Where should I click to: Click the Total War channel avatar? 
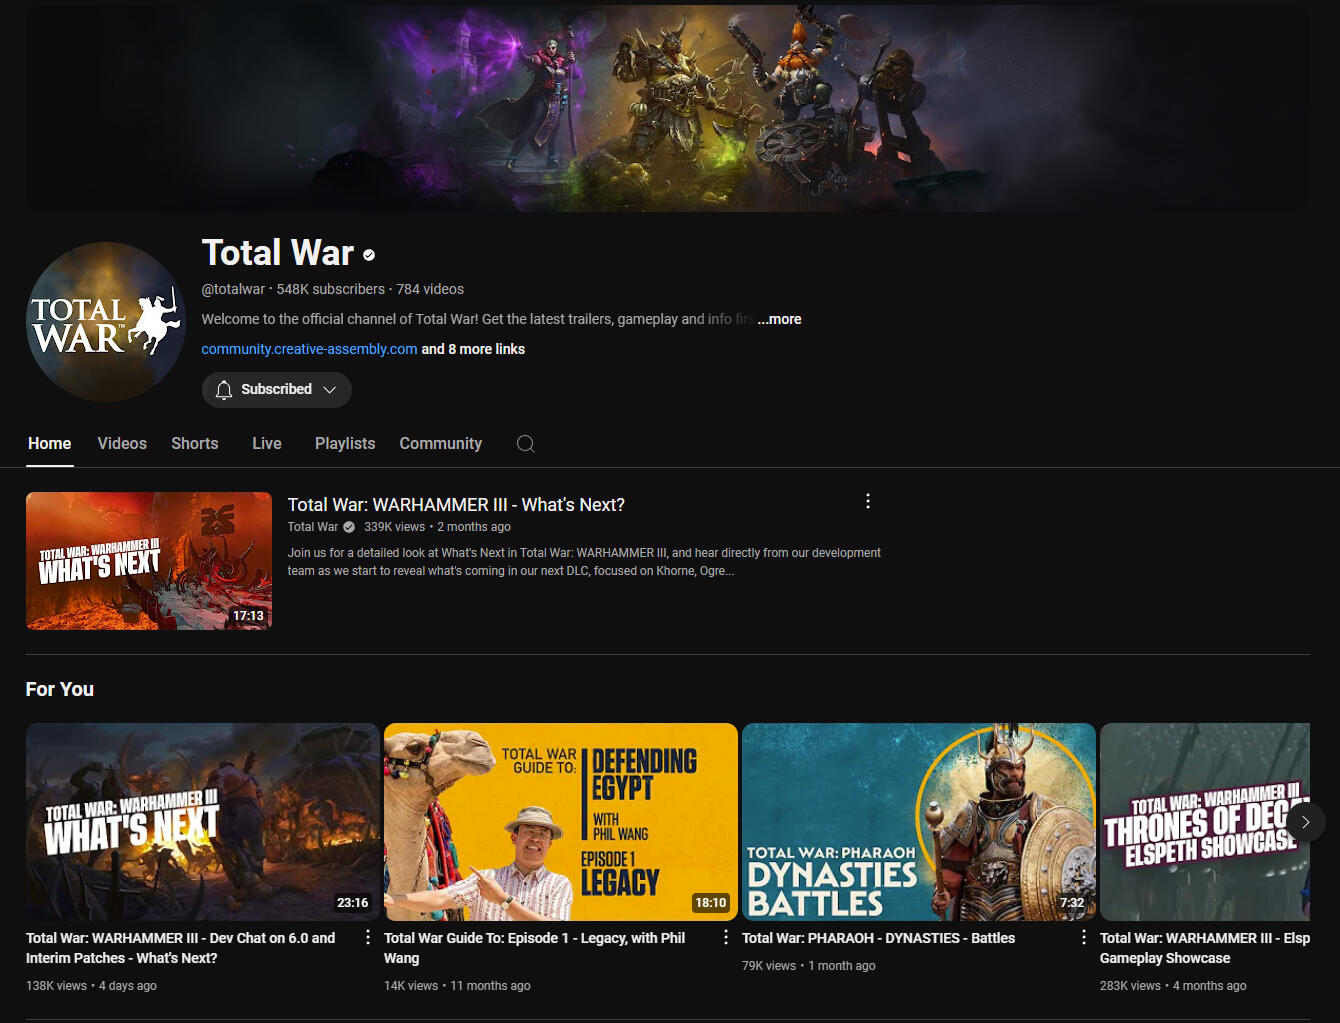point(105,321)
